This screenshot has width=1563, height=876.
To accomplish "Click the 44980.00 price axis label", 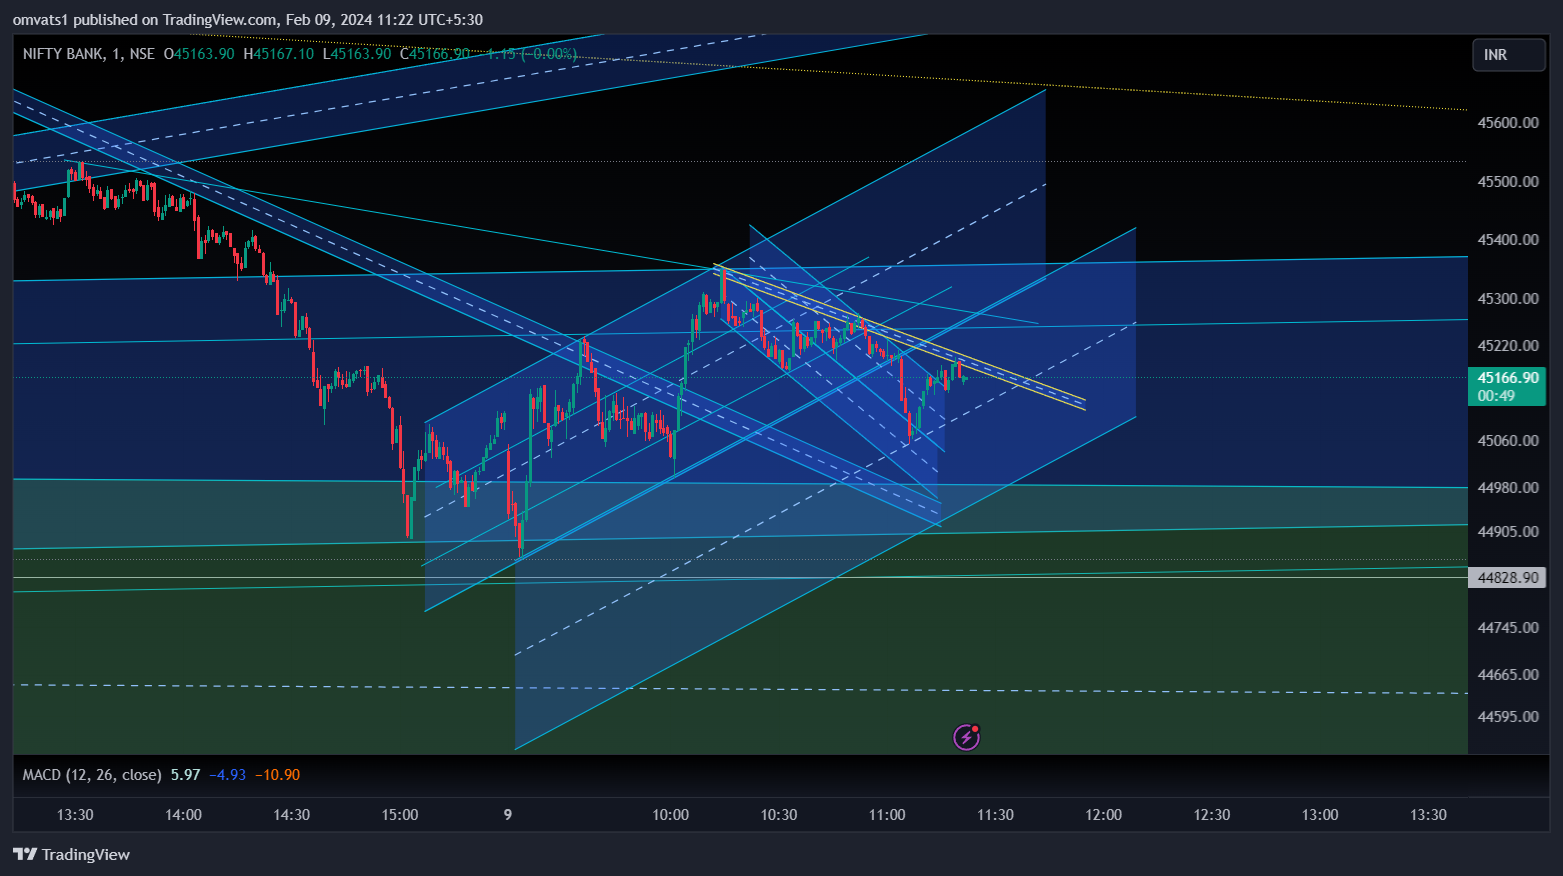I will tap(1507, 488).
